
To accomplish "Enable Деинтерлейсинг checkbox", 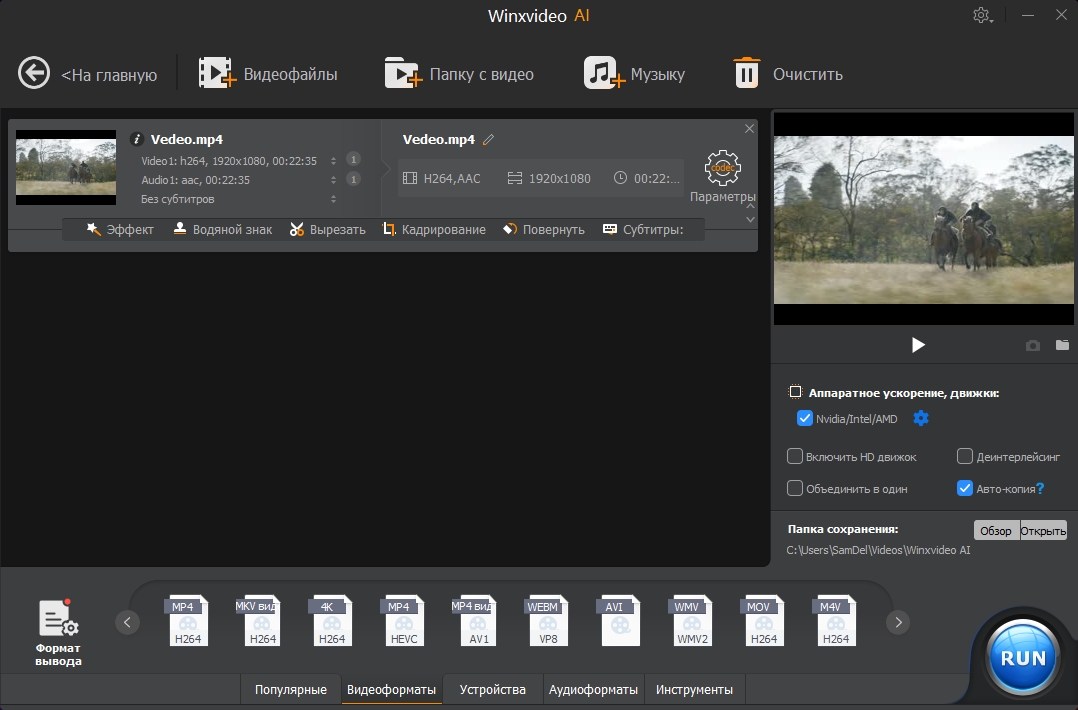I will [965, 457].
